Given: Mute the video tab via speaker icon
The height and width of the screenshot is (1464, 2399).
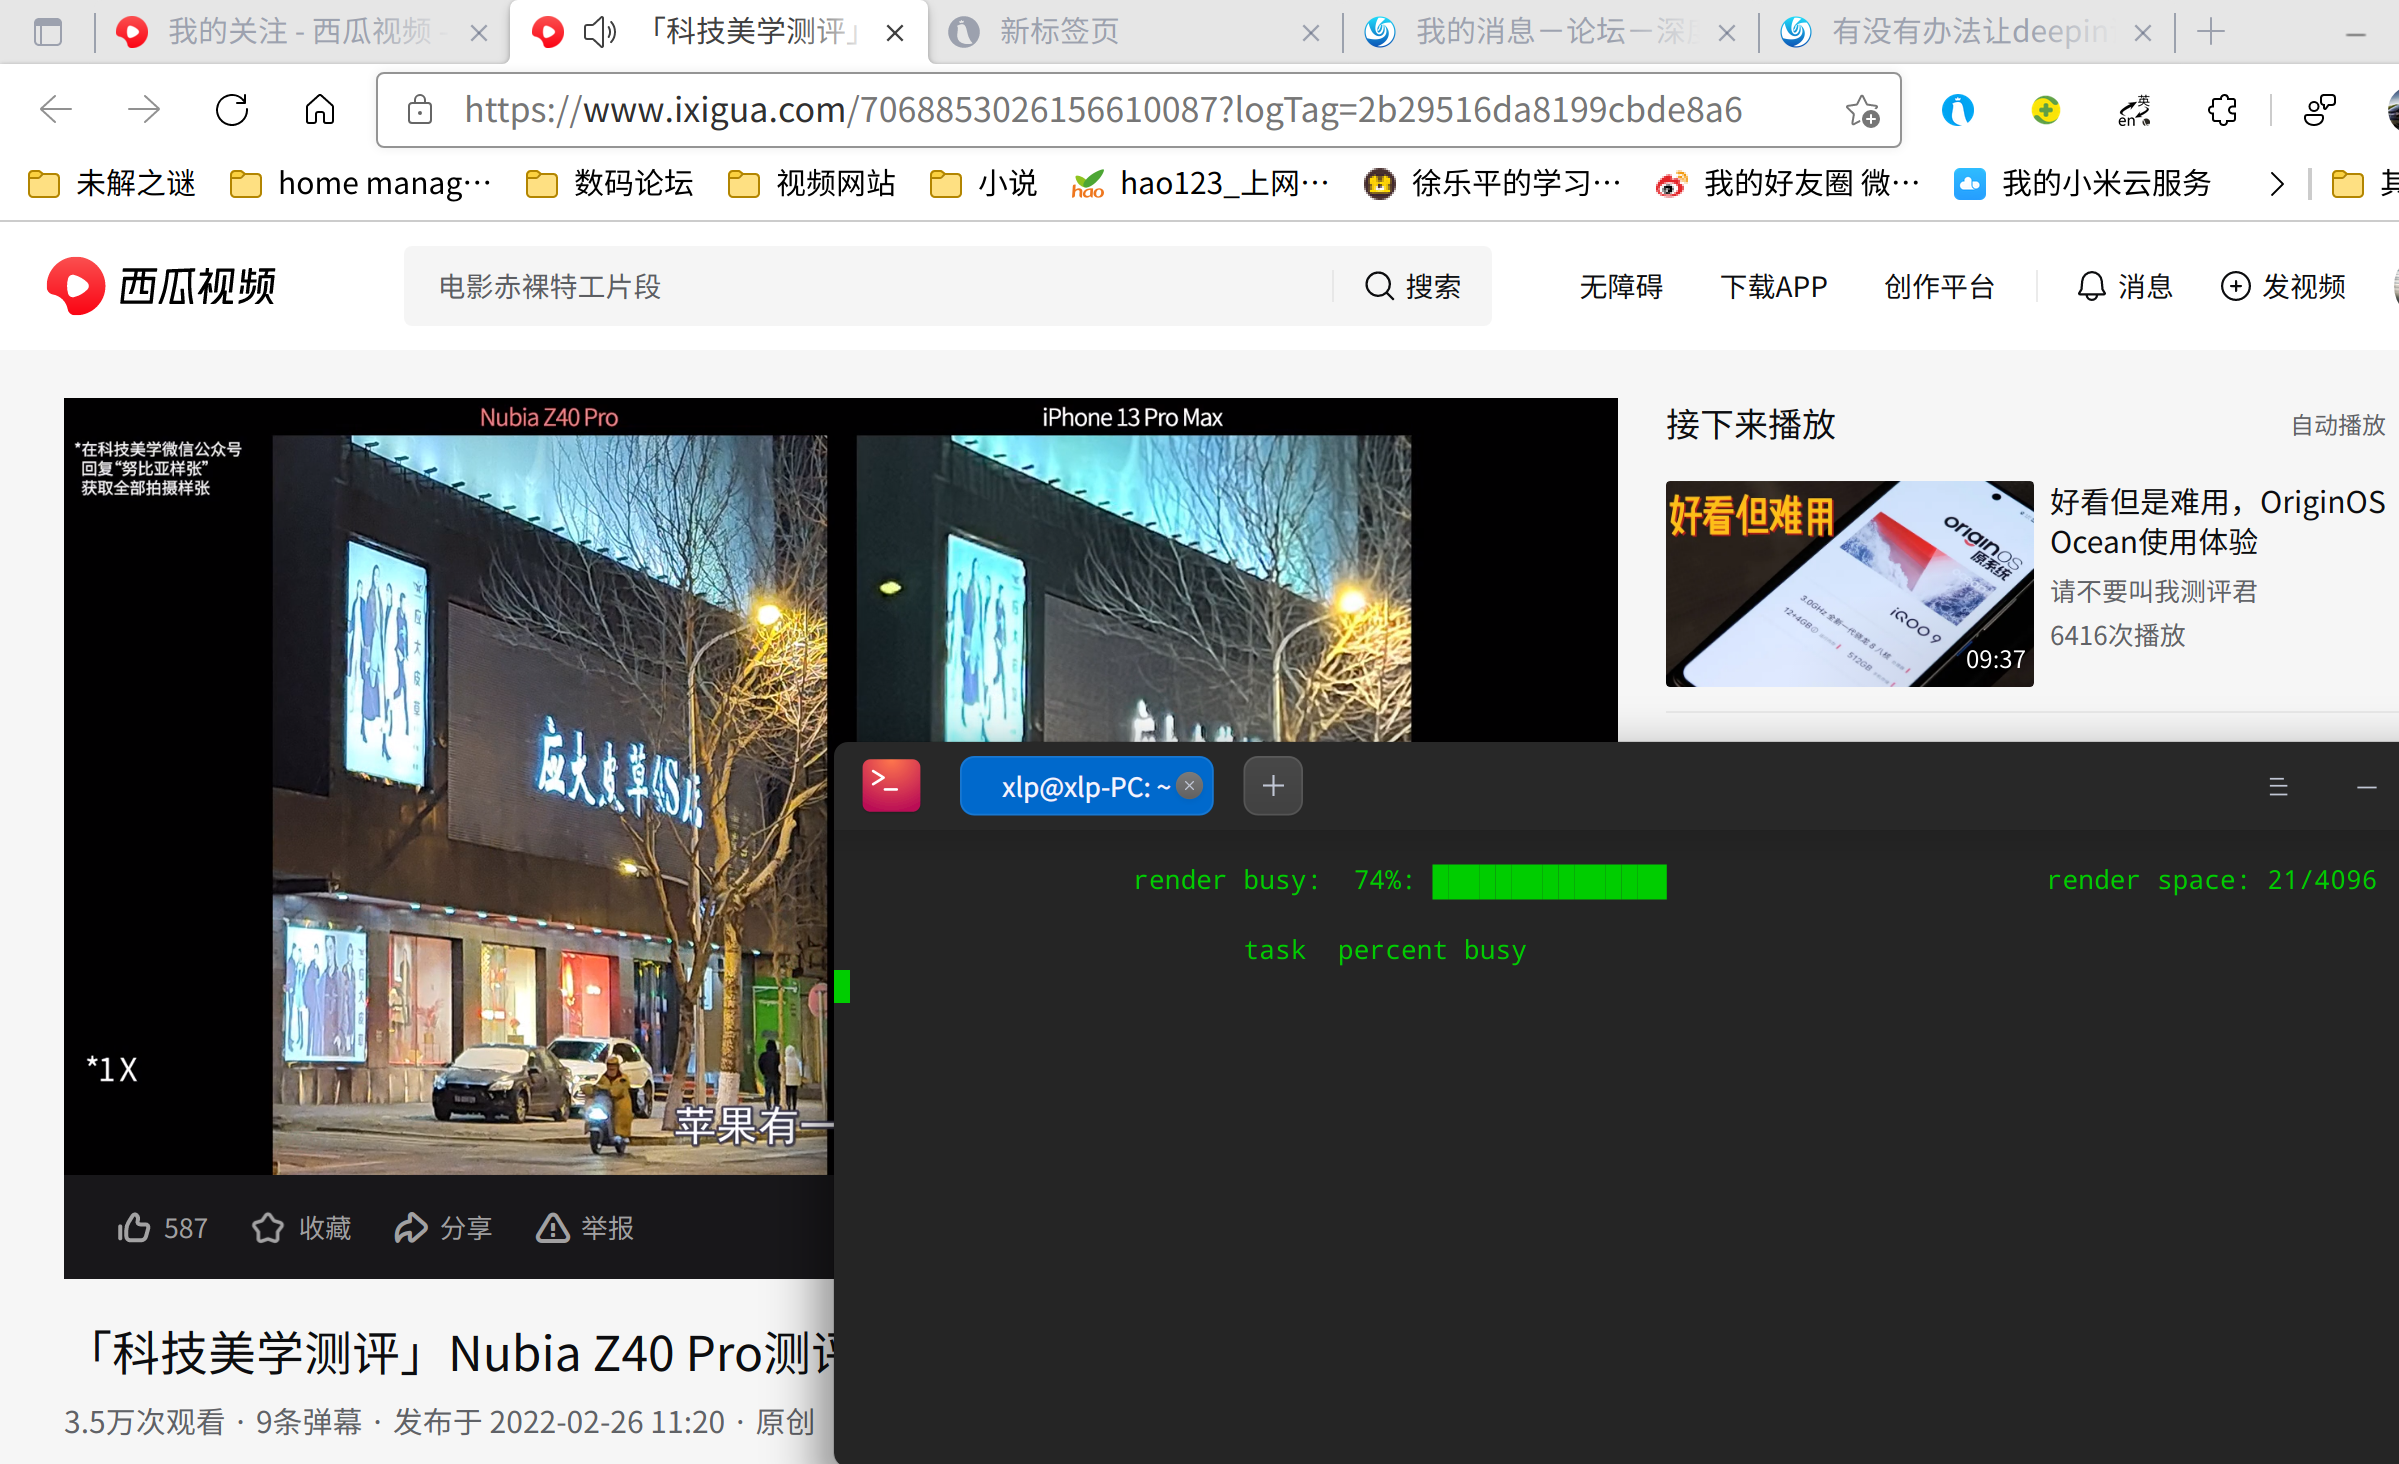Looking at the screenshot, I should 598,31.
